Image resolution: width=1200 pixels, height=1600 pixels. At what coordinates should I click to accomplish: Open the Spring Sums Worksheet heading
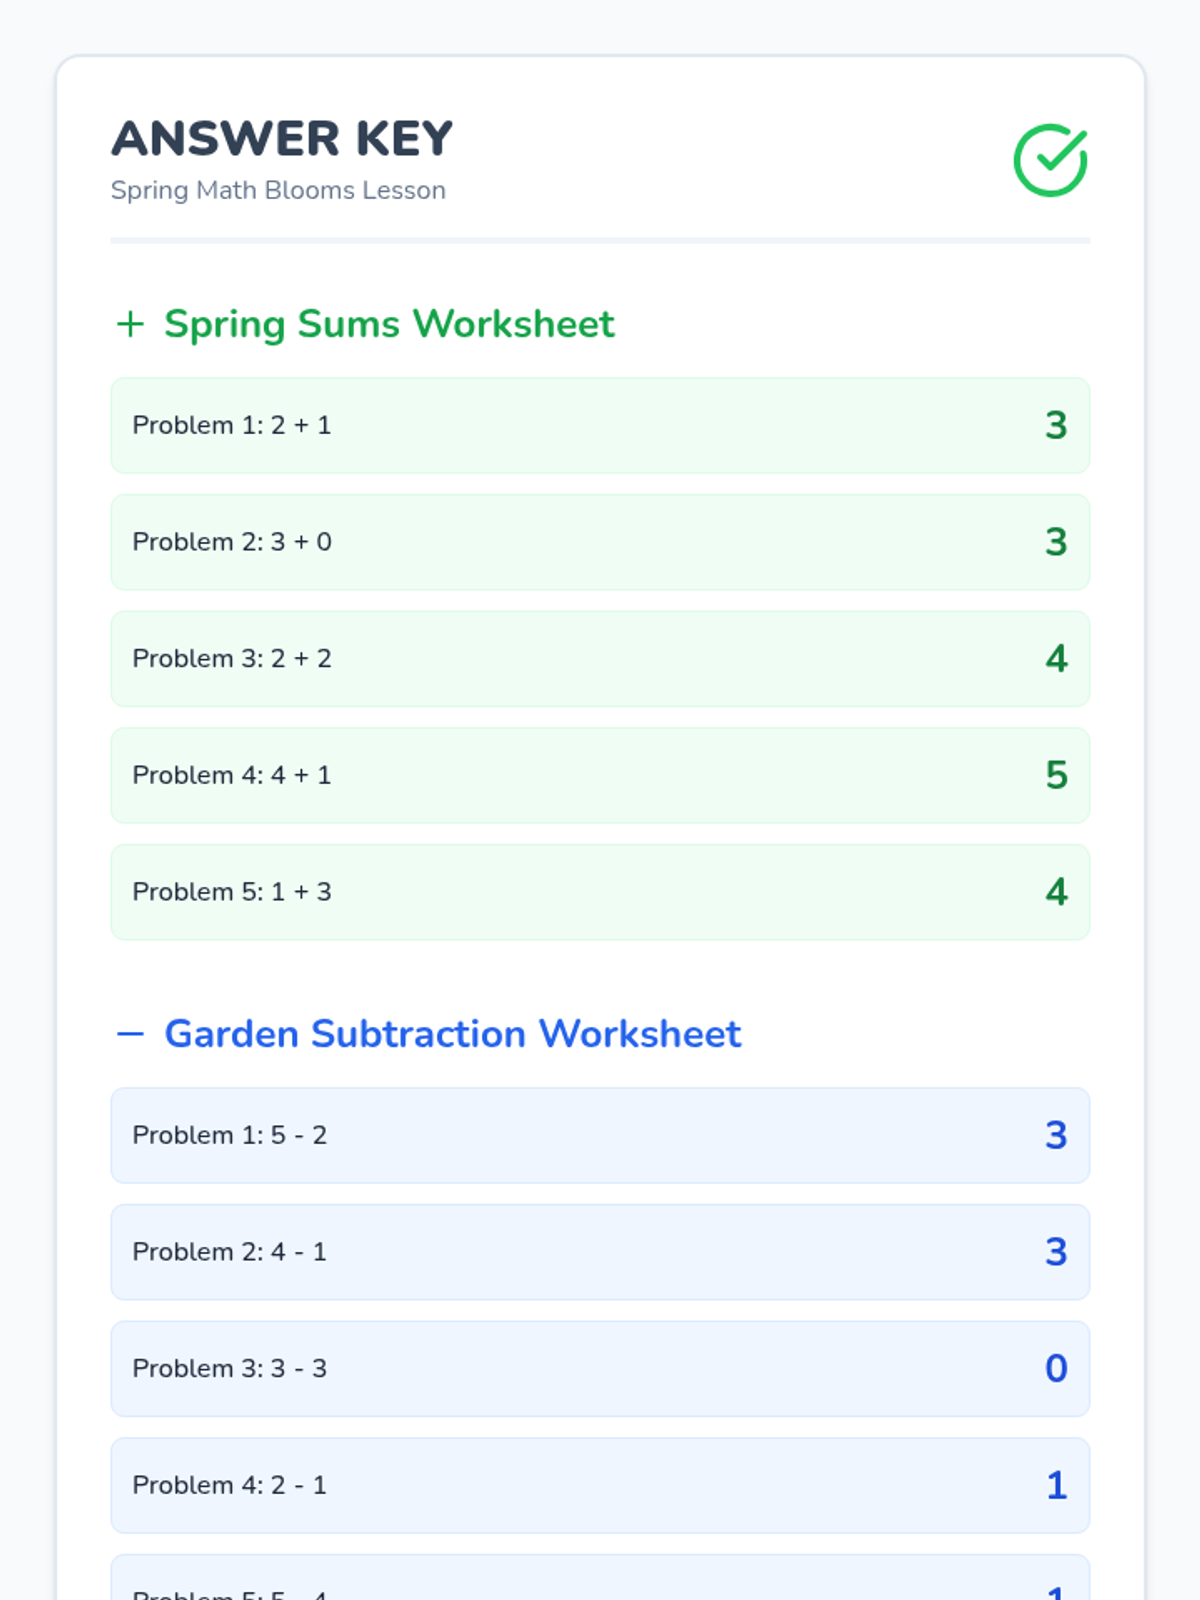(389, 324)
